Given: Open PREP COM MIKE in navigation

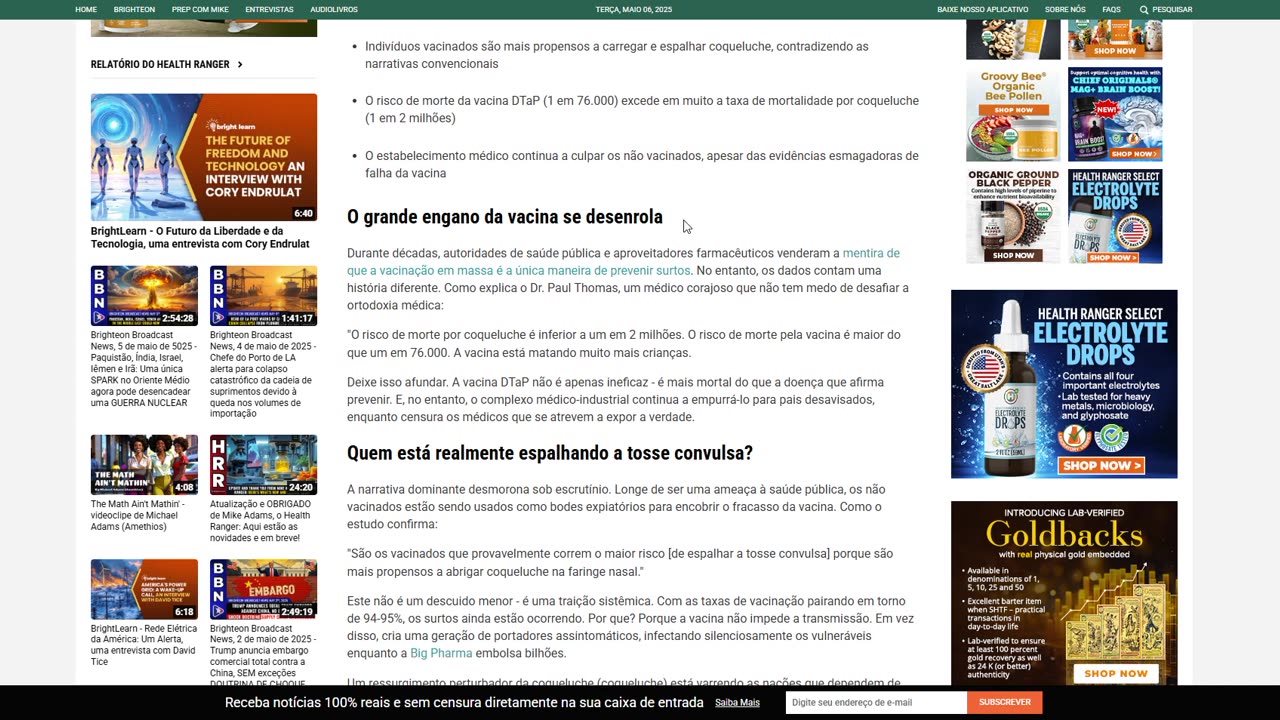Looking at the screenshot, I should coord(200,9).
